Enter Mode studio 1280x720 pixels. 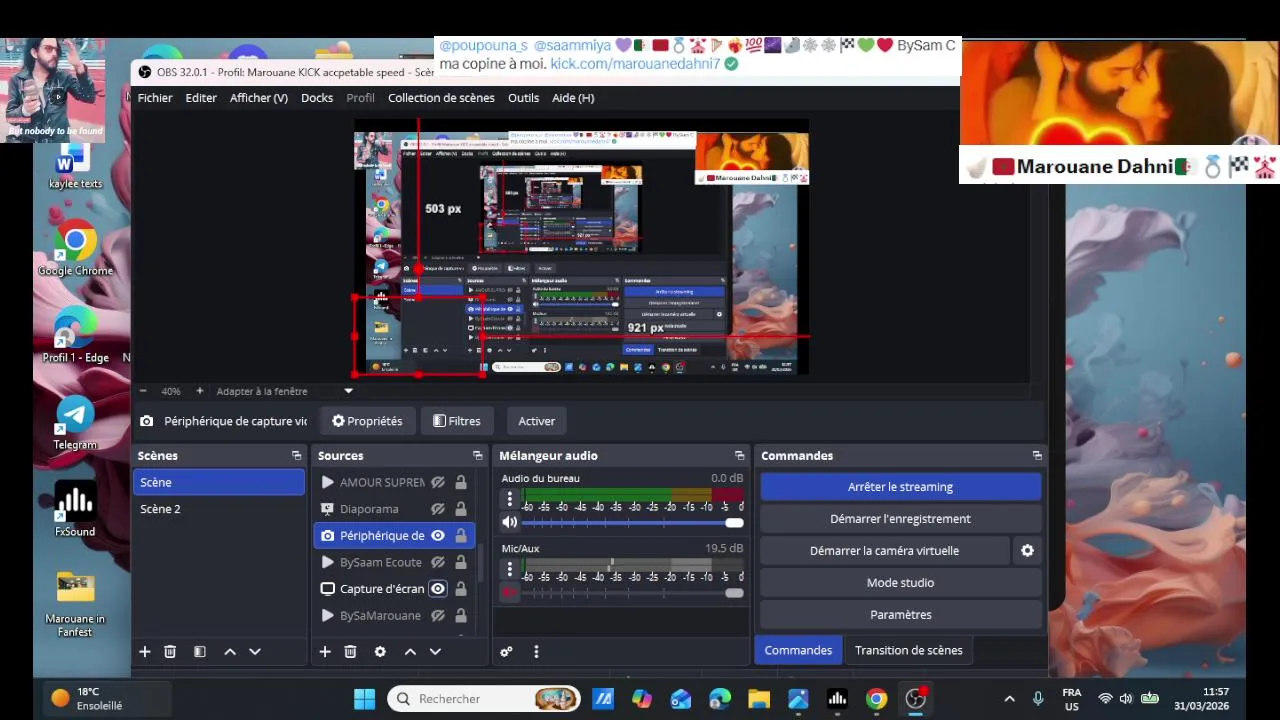[900, 583]
